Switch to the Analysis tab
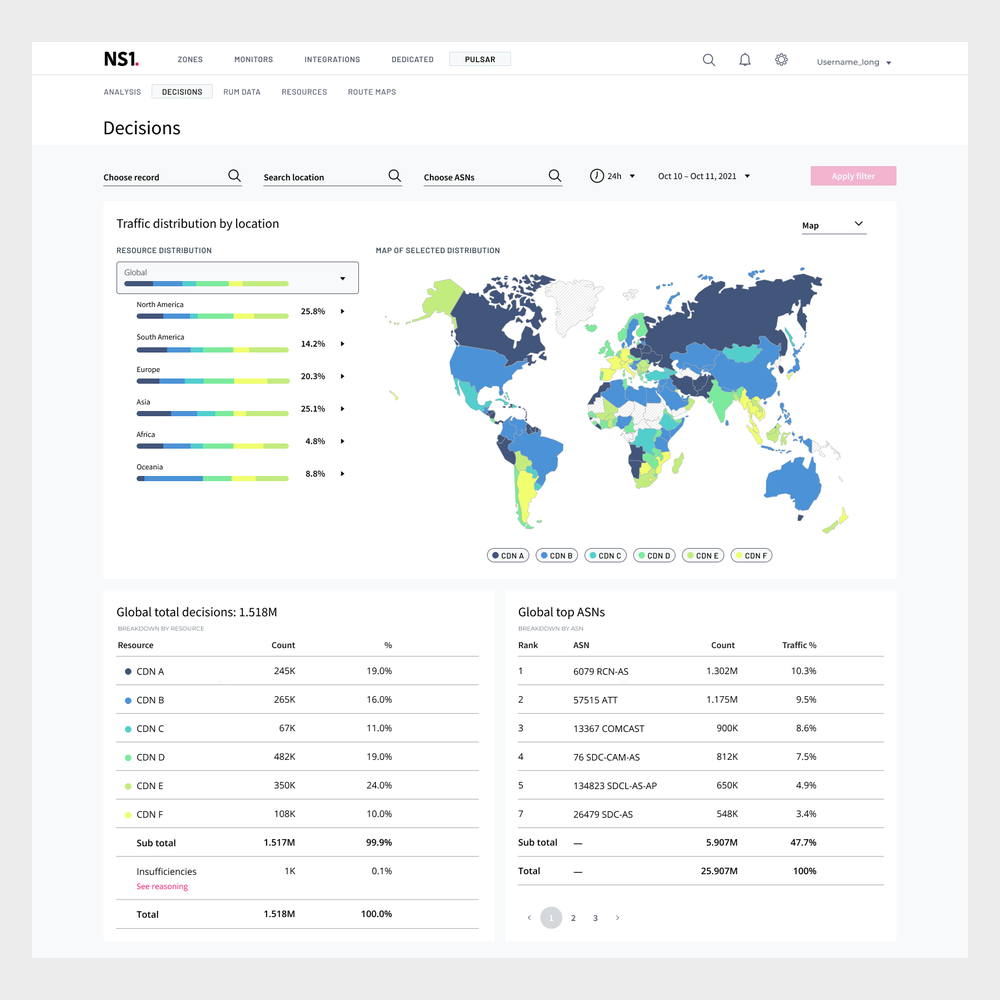The width and height of the screenshot is (1000, 1000). (122, 92)
